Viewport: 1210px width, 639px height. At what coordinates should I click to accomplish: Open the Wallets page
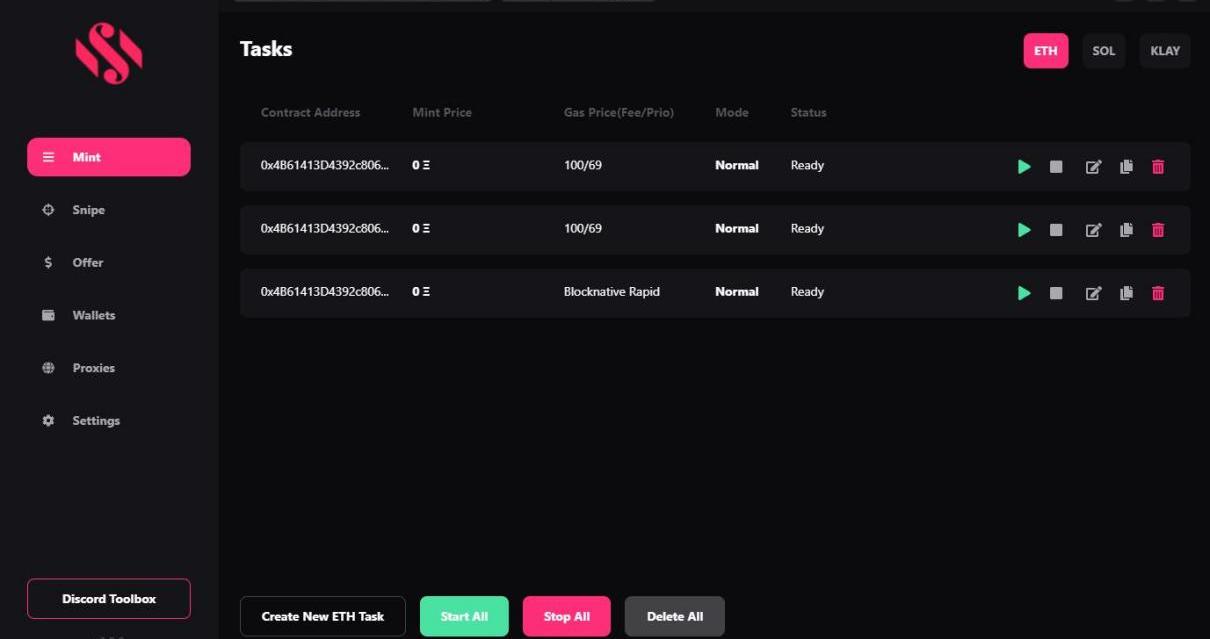coord(93,315)
